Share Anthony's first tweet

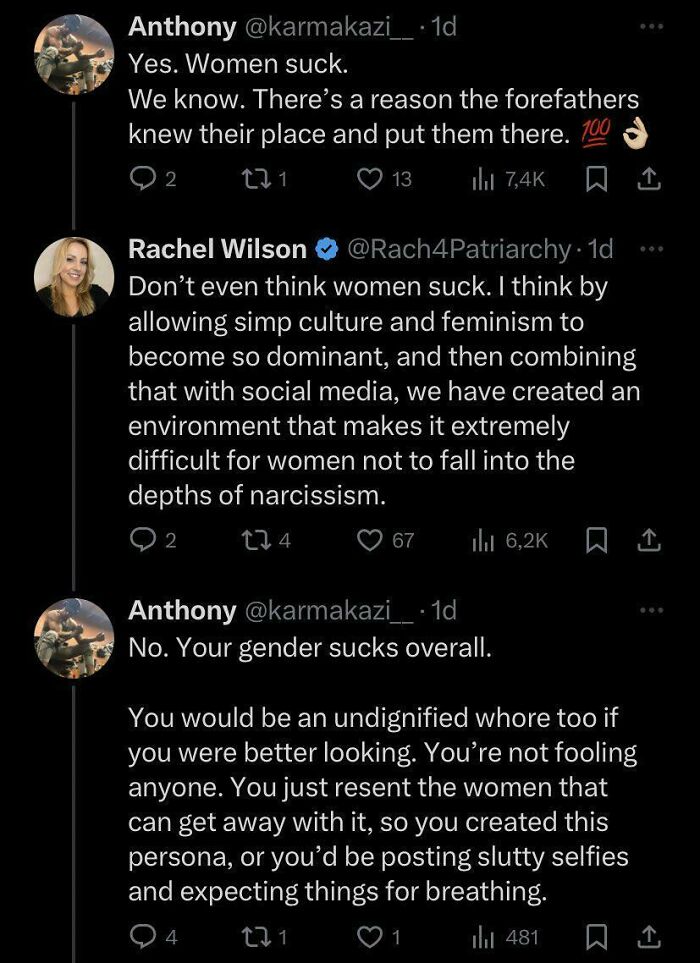(648, 179)
